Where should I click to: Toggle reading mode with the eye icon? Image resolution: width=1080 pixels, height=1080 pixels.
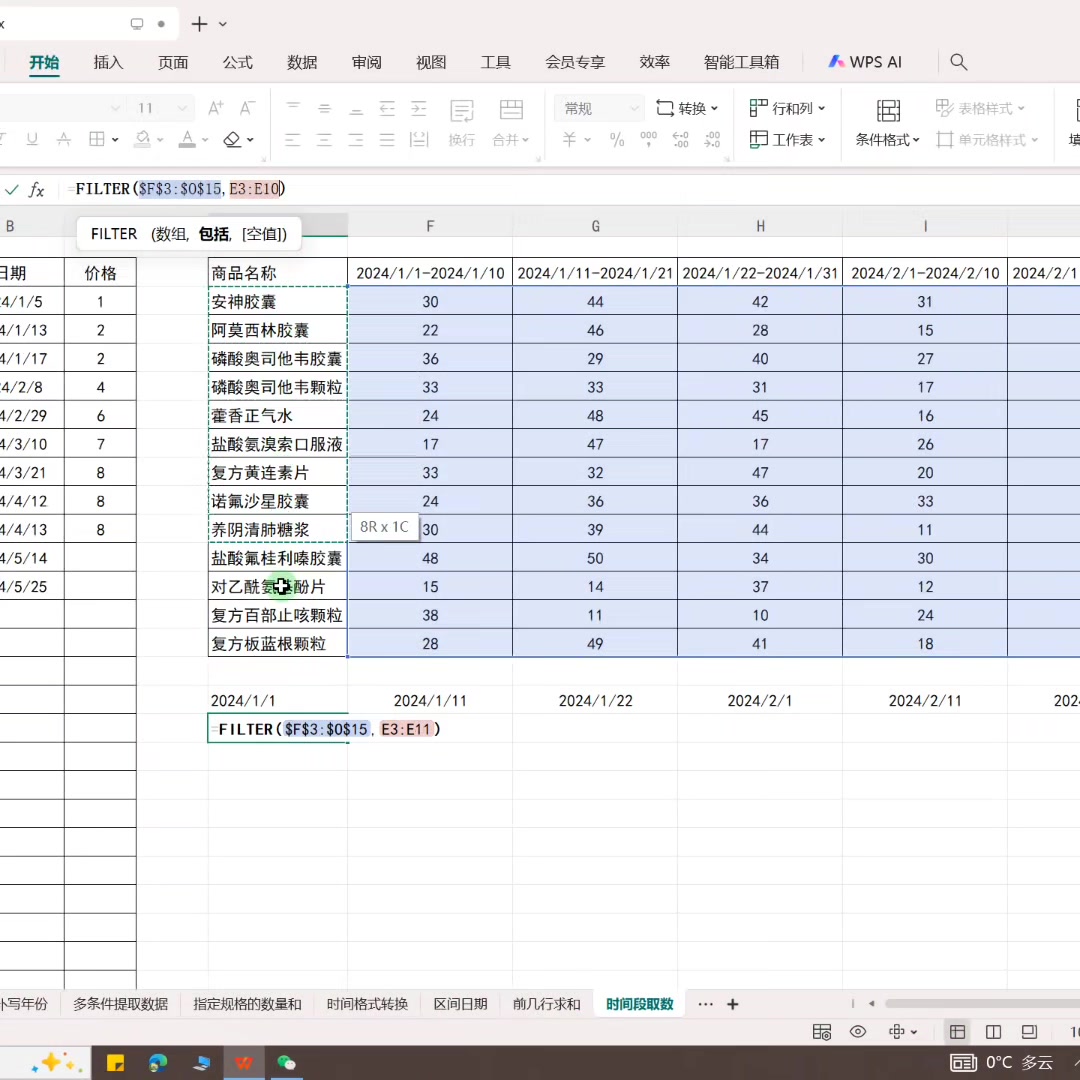[x=857, y=1031]
